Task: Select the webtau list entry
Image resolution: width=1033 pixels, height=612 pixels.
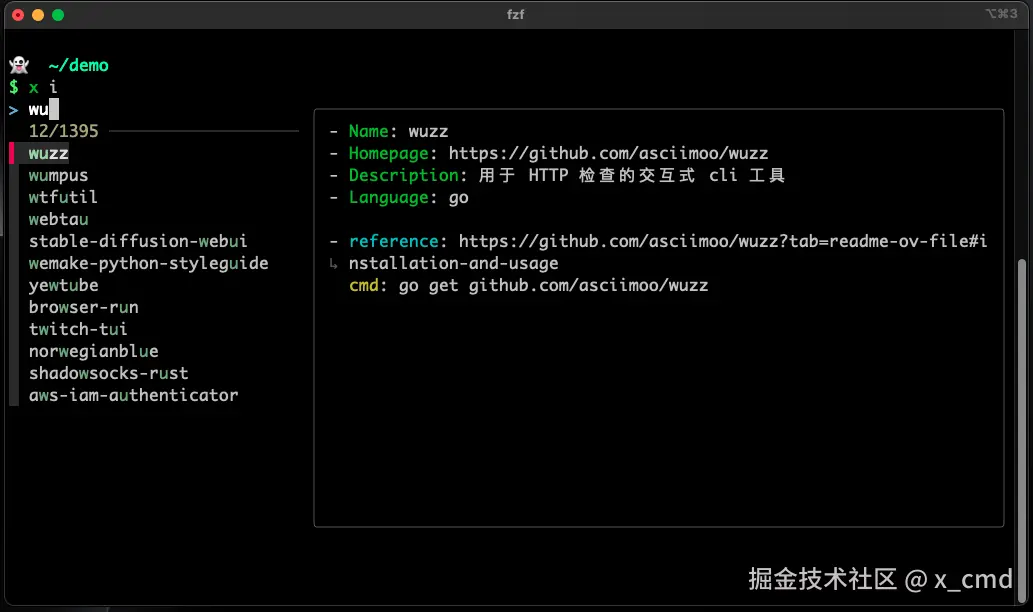Action: (x=58, y=219)
